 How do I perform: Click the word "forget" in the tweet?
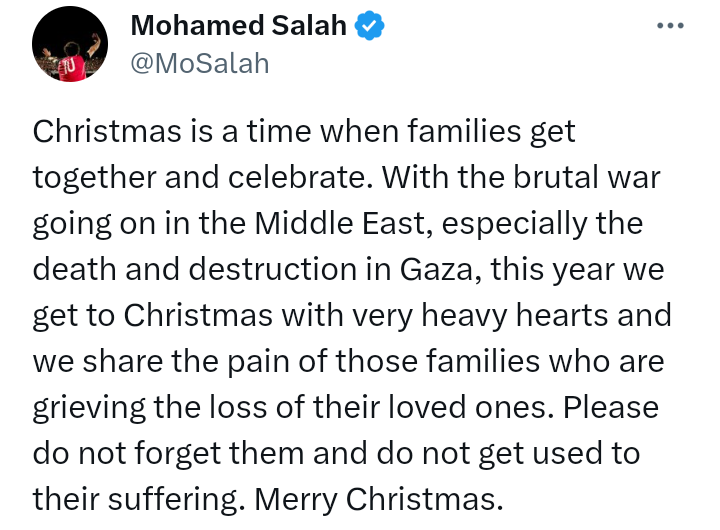point(178,454)
